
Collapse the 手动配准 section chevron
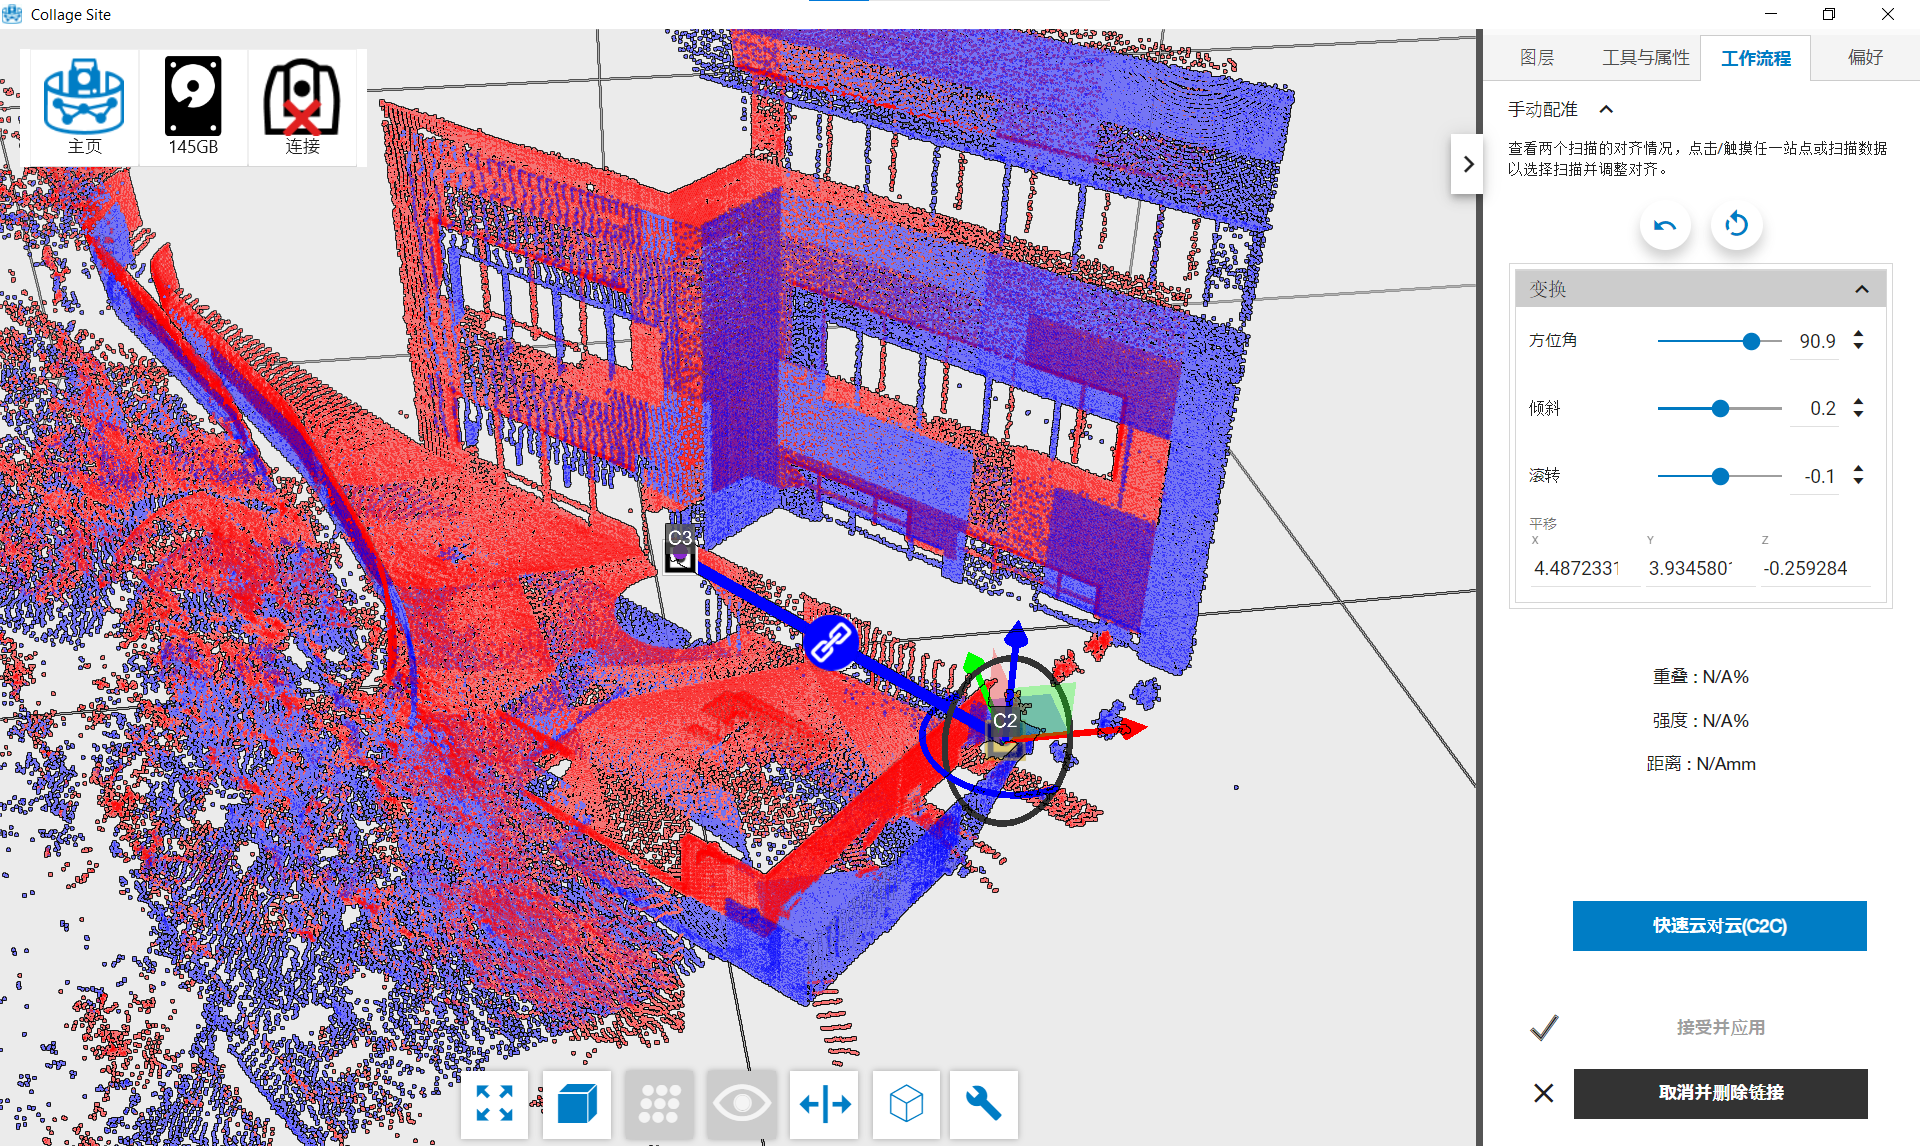click(x=1606, y=109)
